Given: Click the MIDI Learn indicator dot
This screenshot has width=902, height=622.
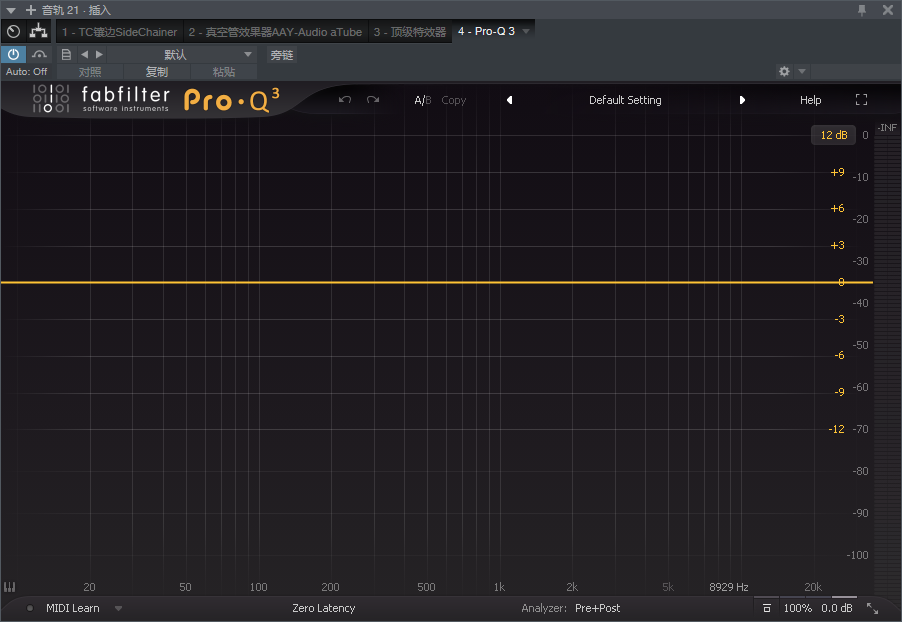Looking at the screenshot, I should pyautogui.click(x=29, y=608).
